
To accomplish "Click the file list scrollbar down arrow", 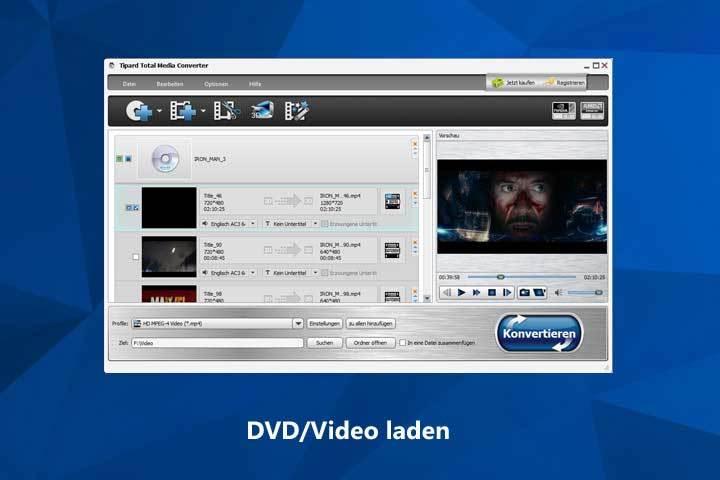I will (x=427, y=298).
